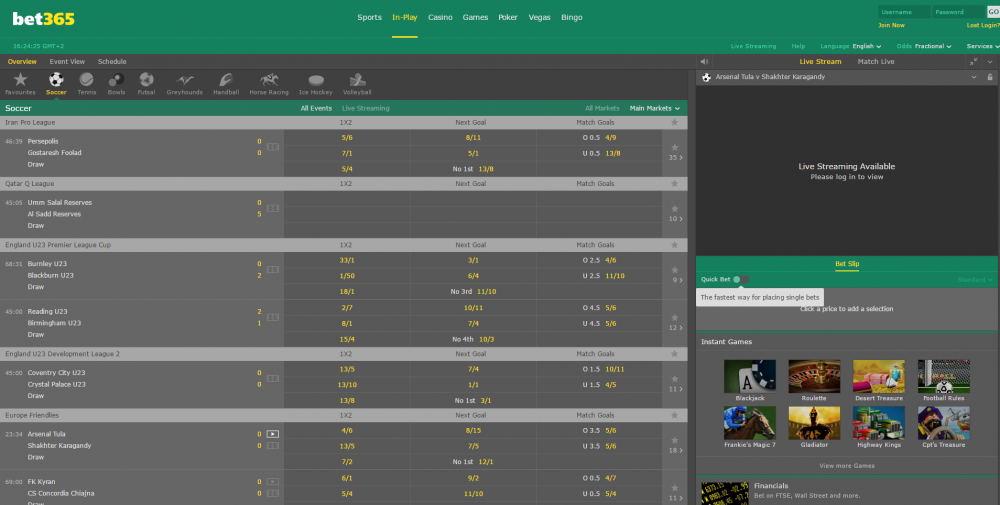Open the Poker menu
Screen dimensions: 1000x505
click(x=508, y=17)
